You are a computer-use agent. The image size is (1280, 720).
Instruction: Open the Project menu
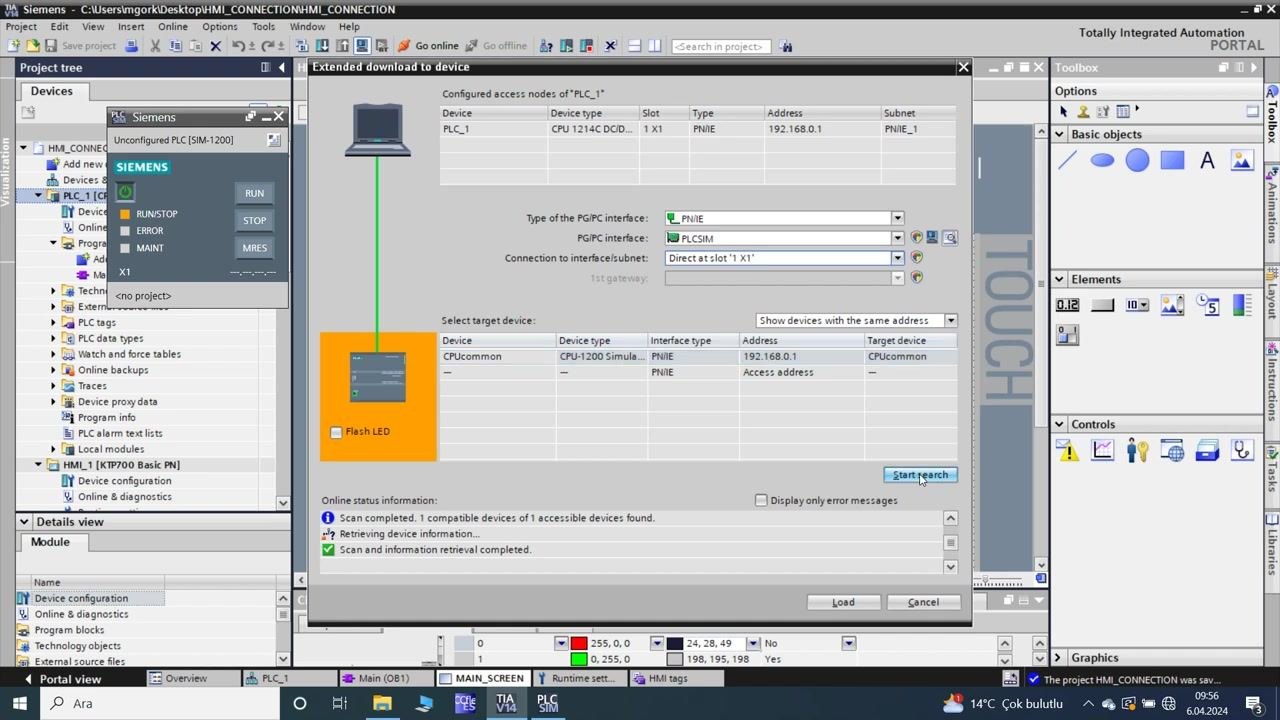pyautogui.click(x=21, y=27)
